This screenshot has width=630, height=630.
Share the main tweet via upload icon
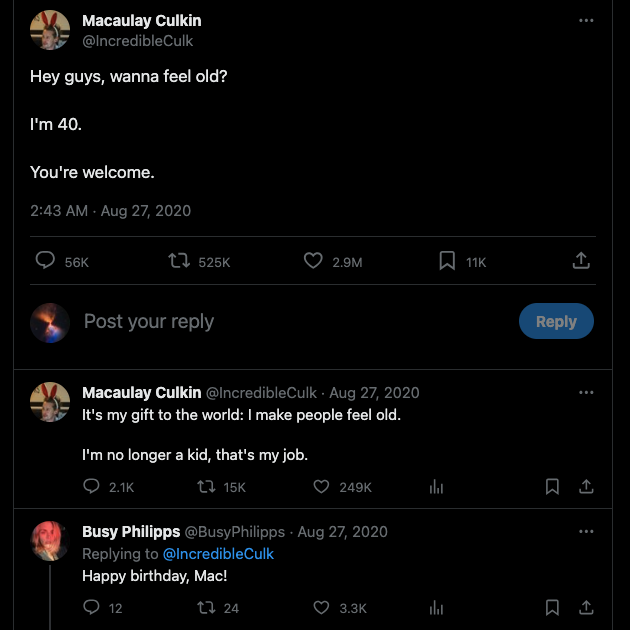tap(581, 261)
